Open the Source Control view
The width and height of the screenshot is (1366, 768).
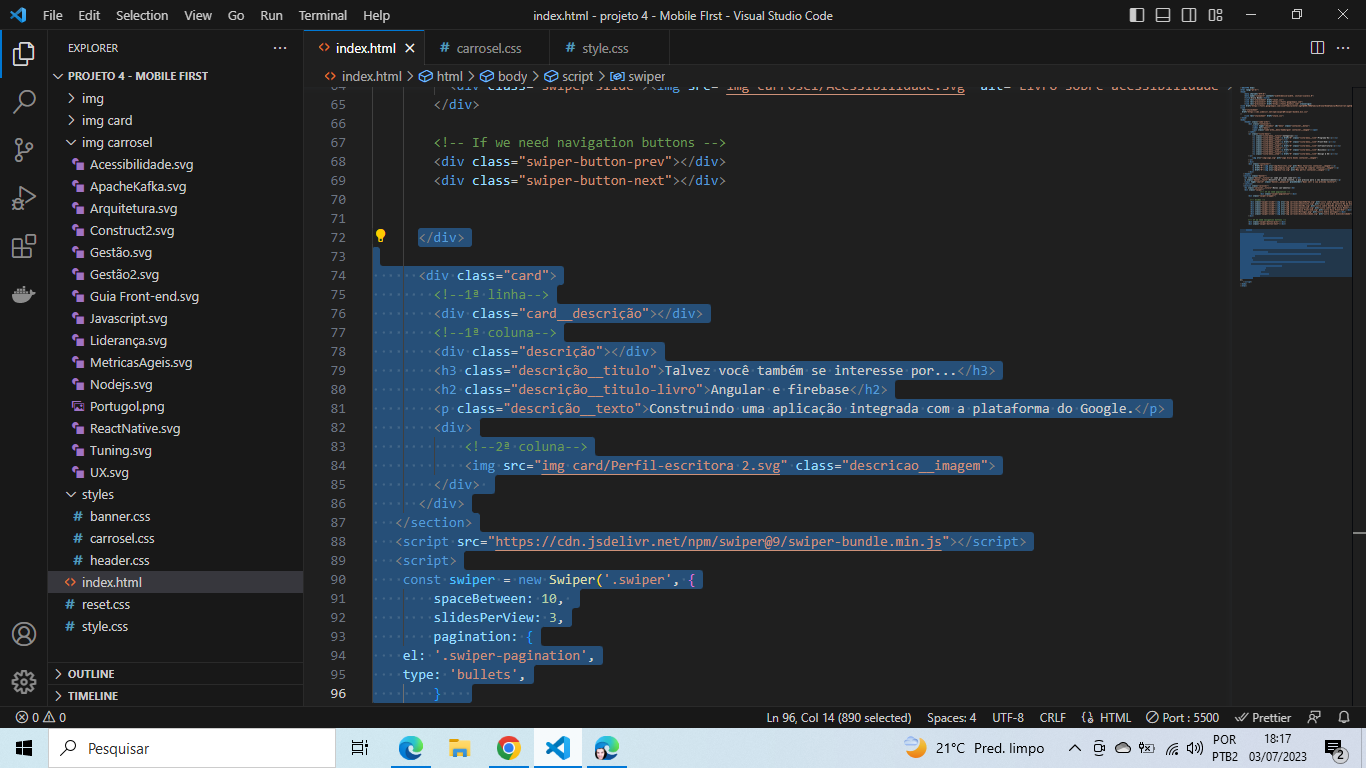coord(24,150)
